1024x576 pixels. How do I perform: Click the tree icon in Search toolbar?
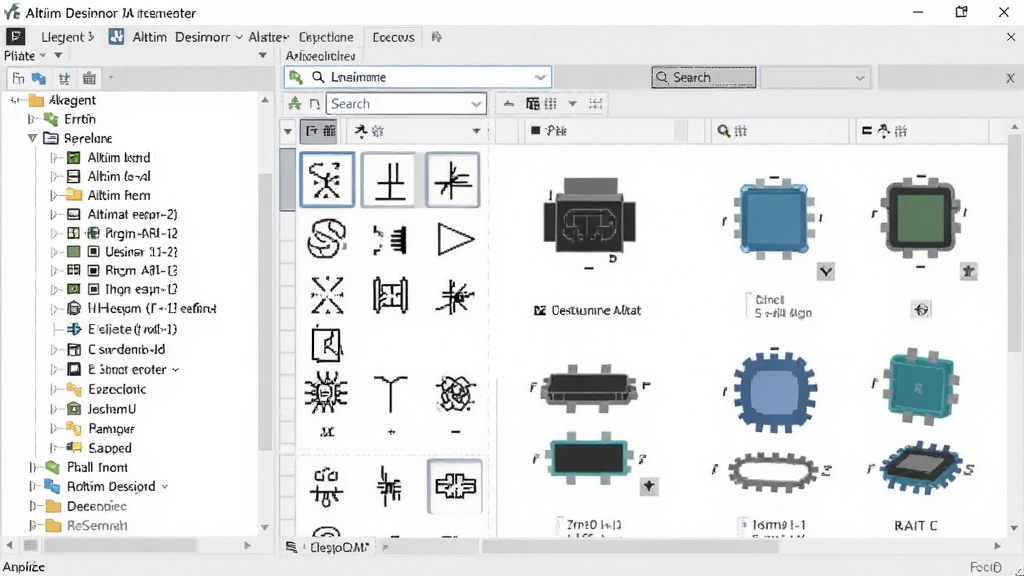tap(295, 104)
